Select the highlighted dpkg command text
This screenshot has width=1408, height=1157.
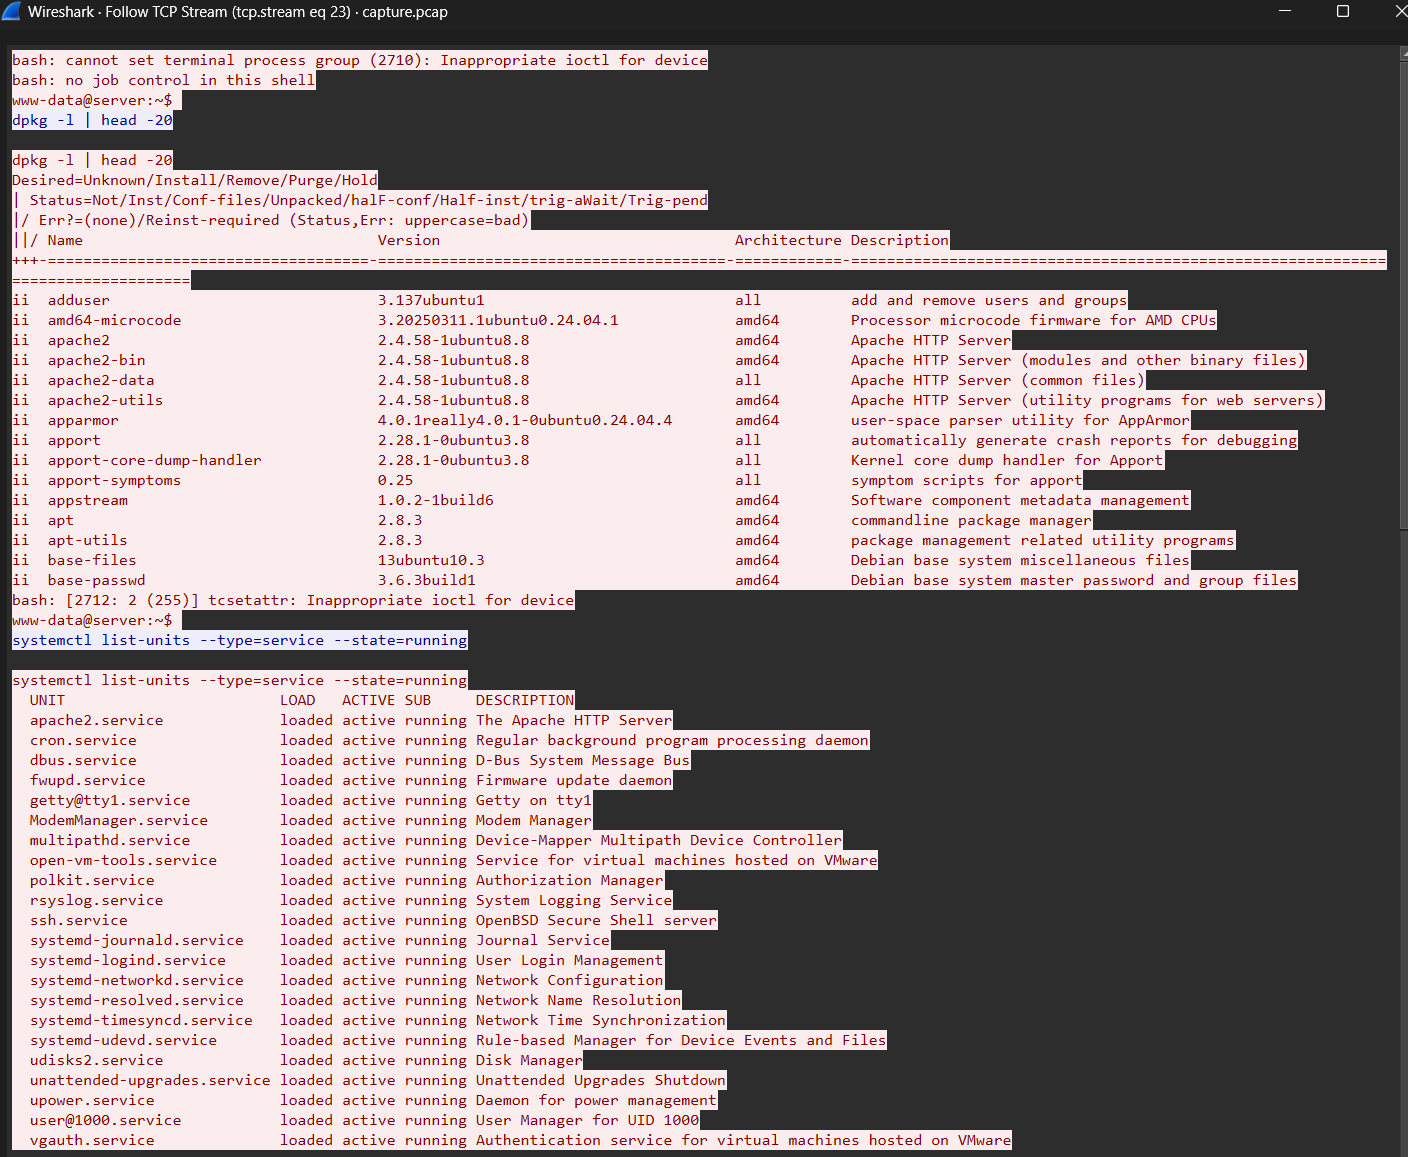click(x=90, y=119)
